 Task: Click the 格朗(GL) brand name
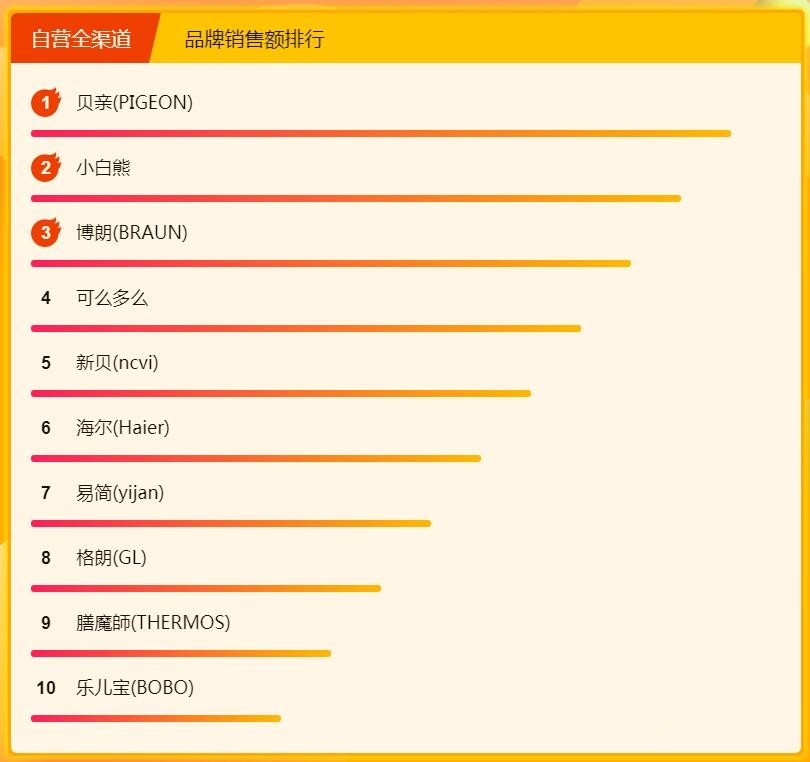[x=111, y=557]
